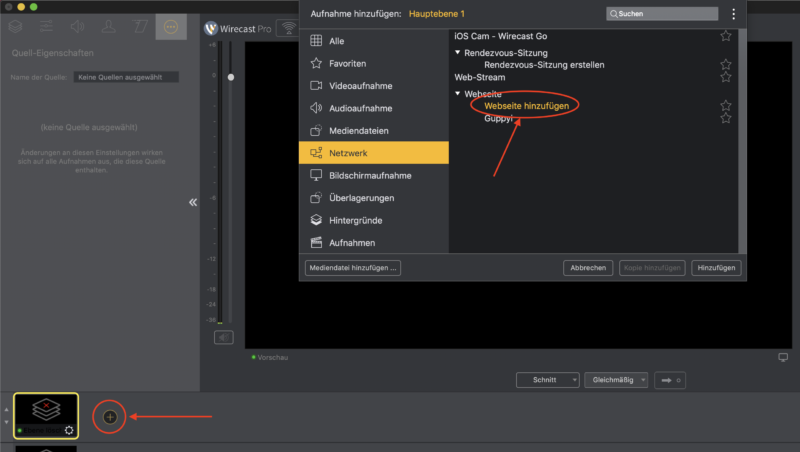This screenshot has width=800, height=452.
Task: Open the audio properties speaker tab
Action: click(78, 26)
